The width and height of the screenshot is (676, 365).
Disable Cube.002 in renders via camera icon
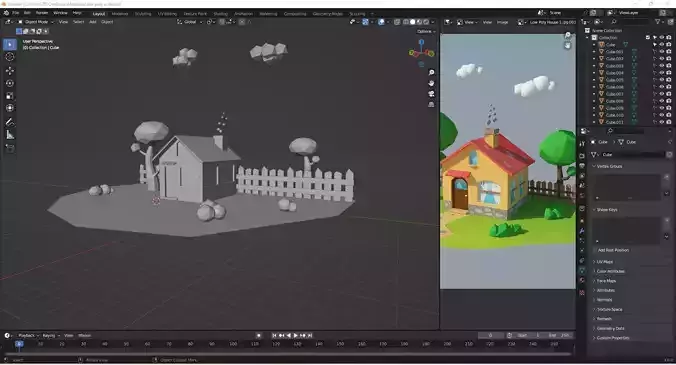669,59
